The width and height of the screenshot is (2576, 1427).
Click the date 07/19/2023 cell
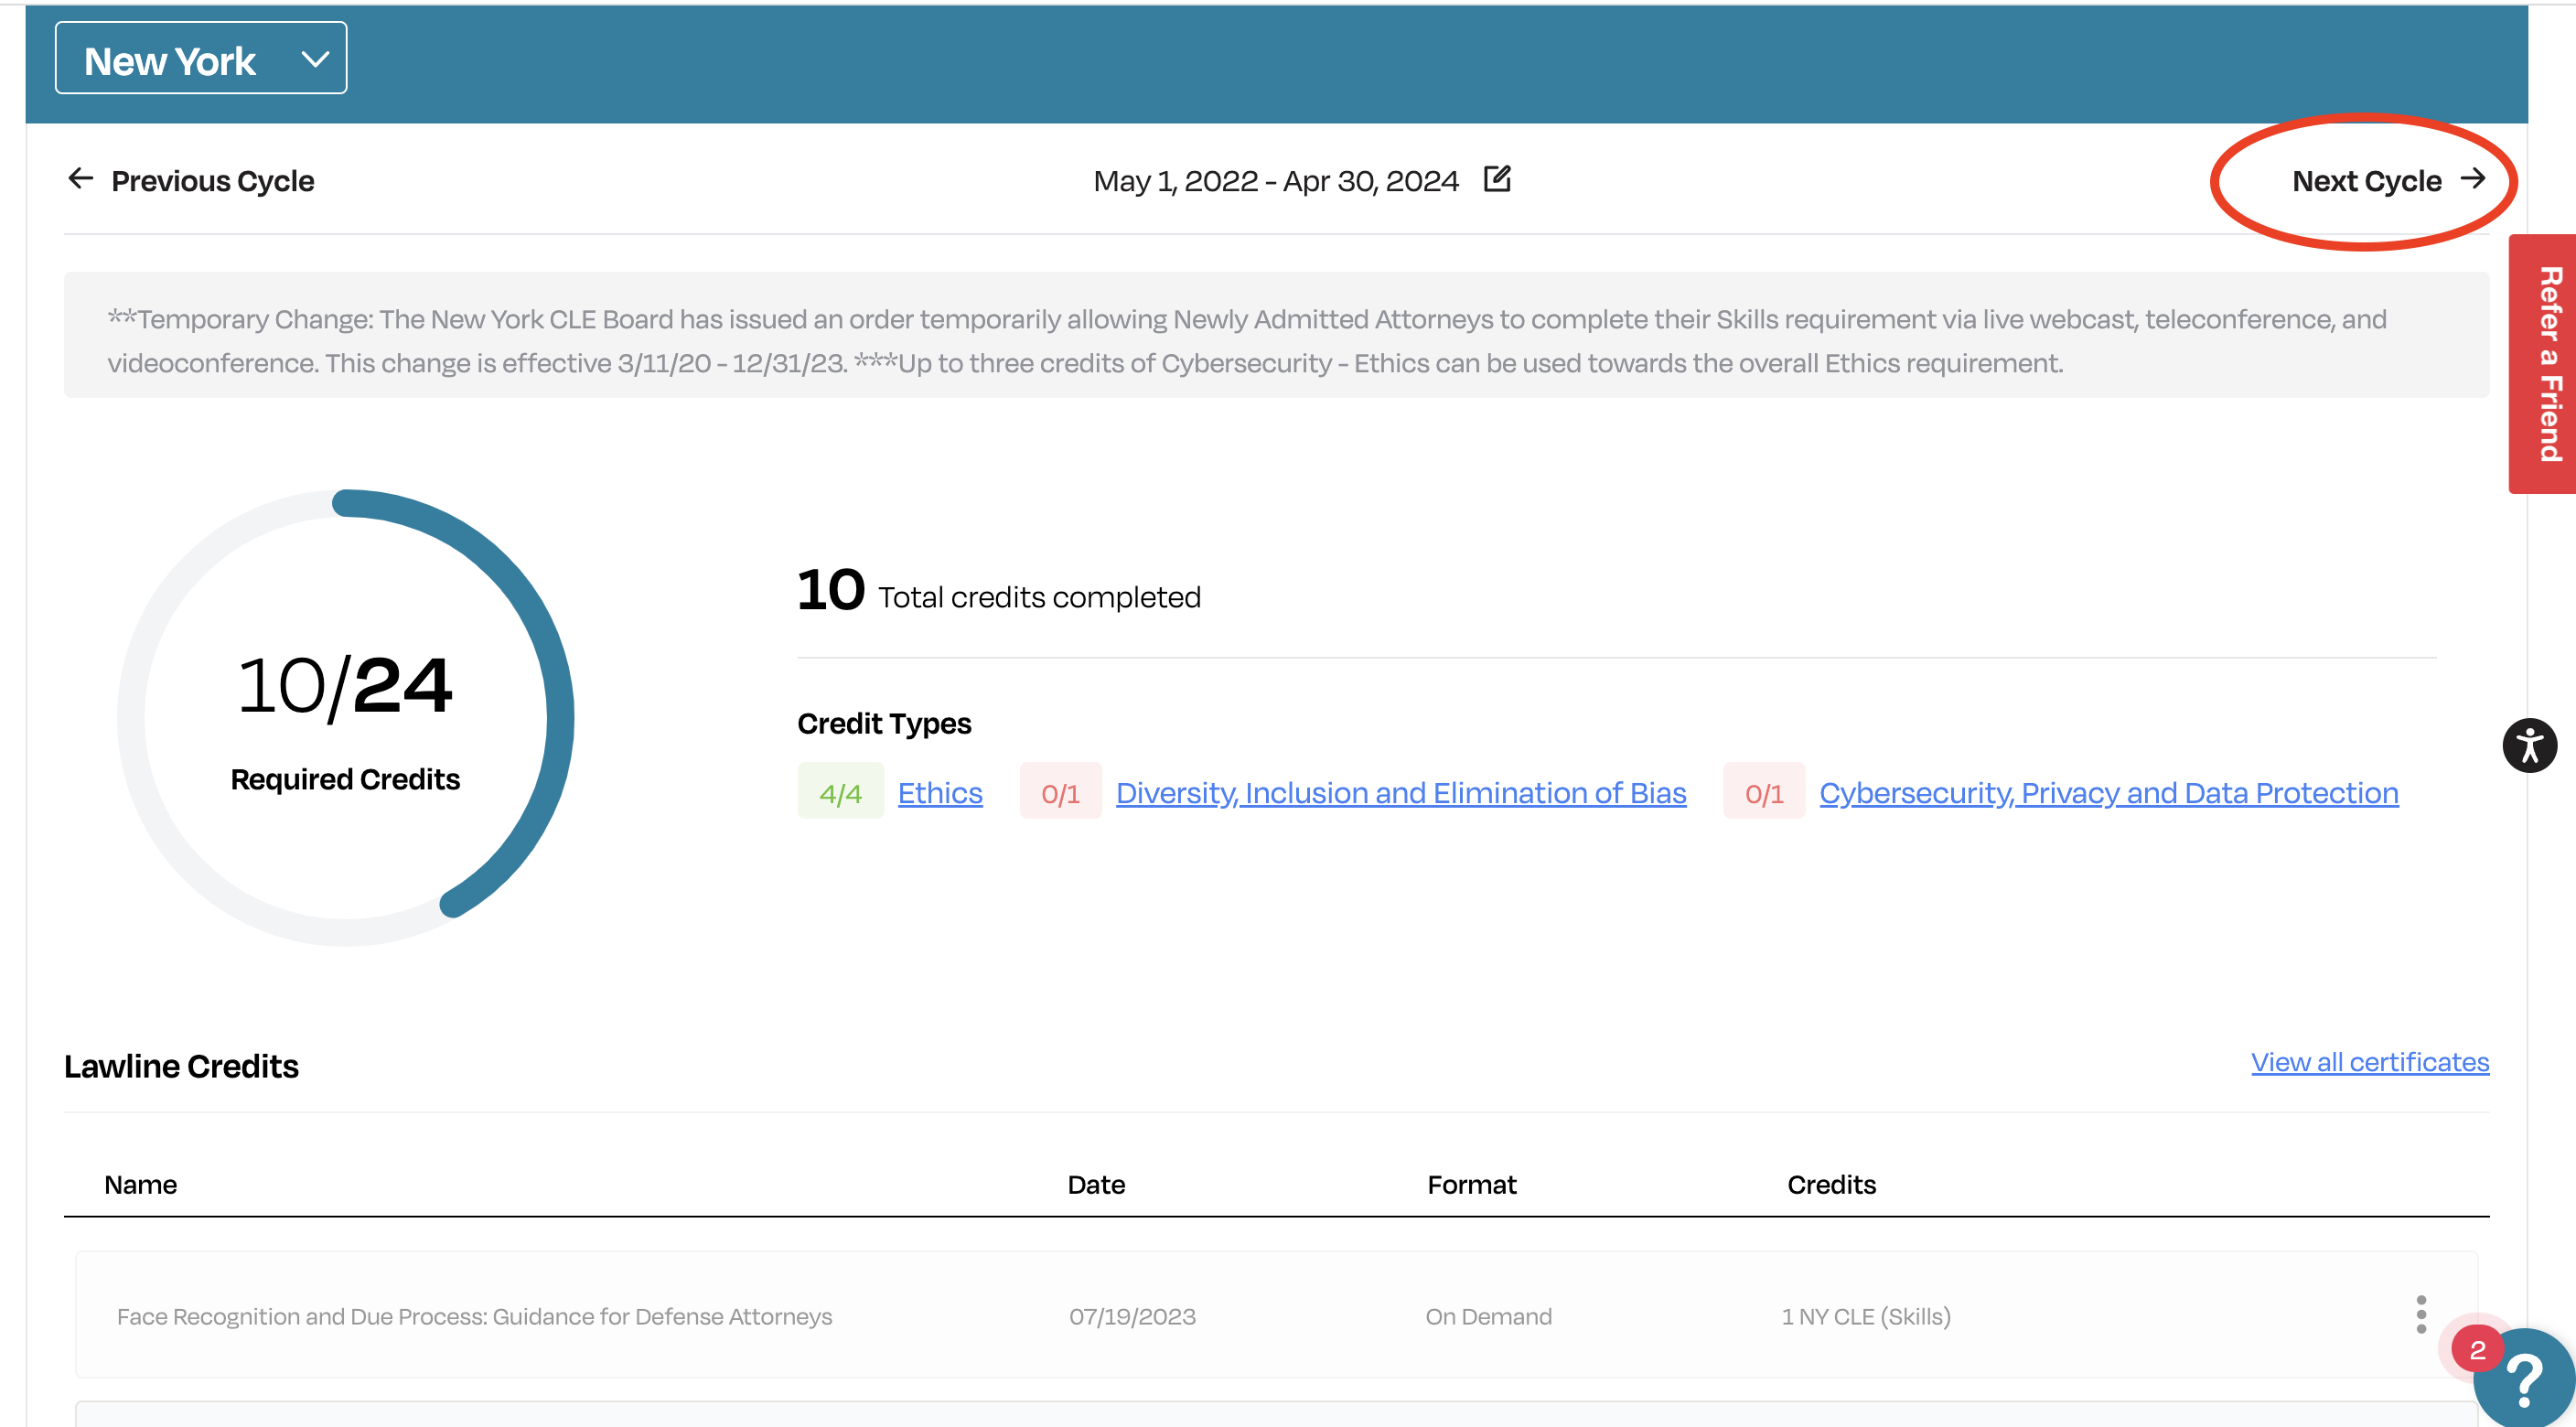point(1132,1316)
